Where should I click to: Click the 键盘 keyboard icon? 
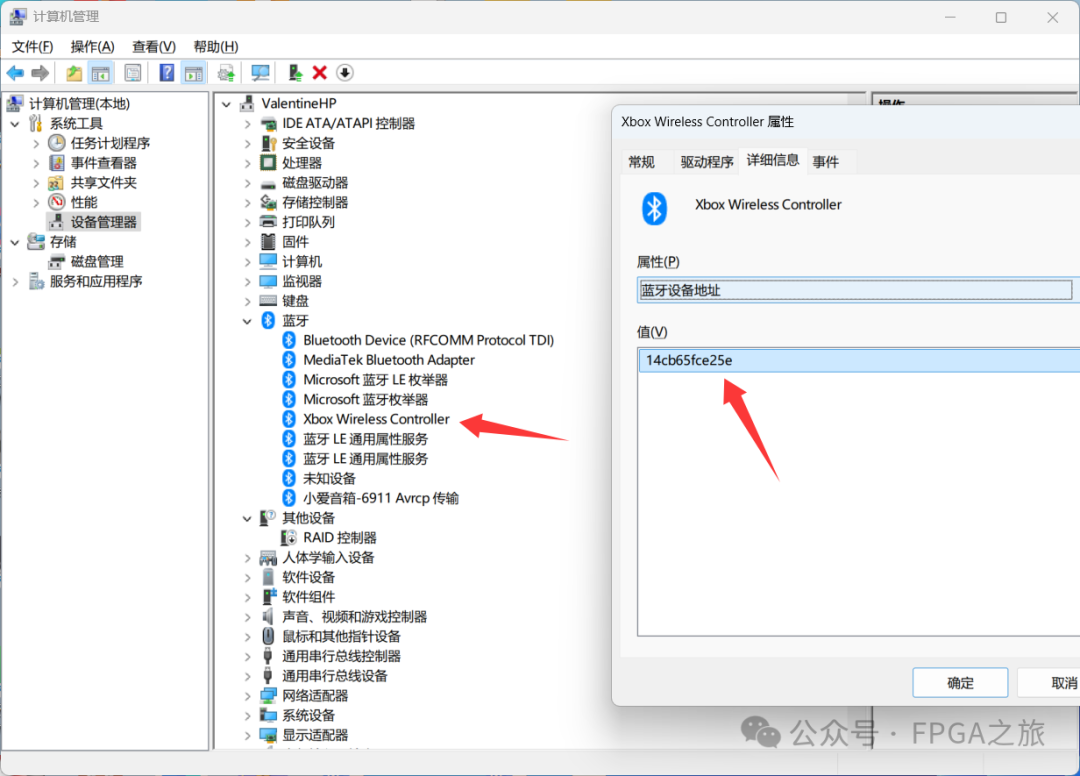(x=268, y=301)
